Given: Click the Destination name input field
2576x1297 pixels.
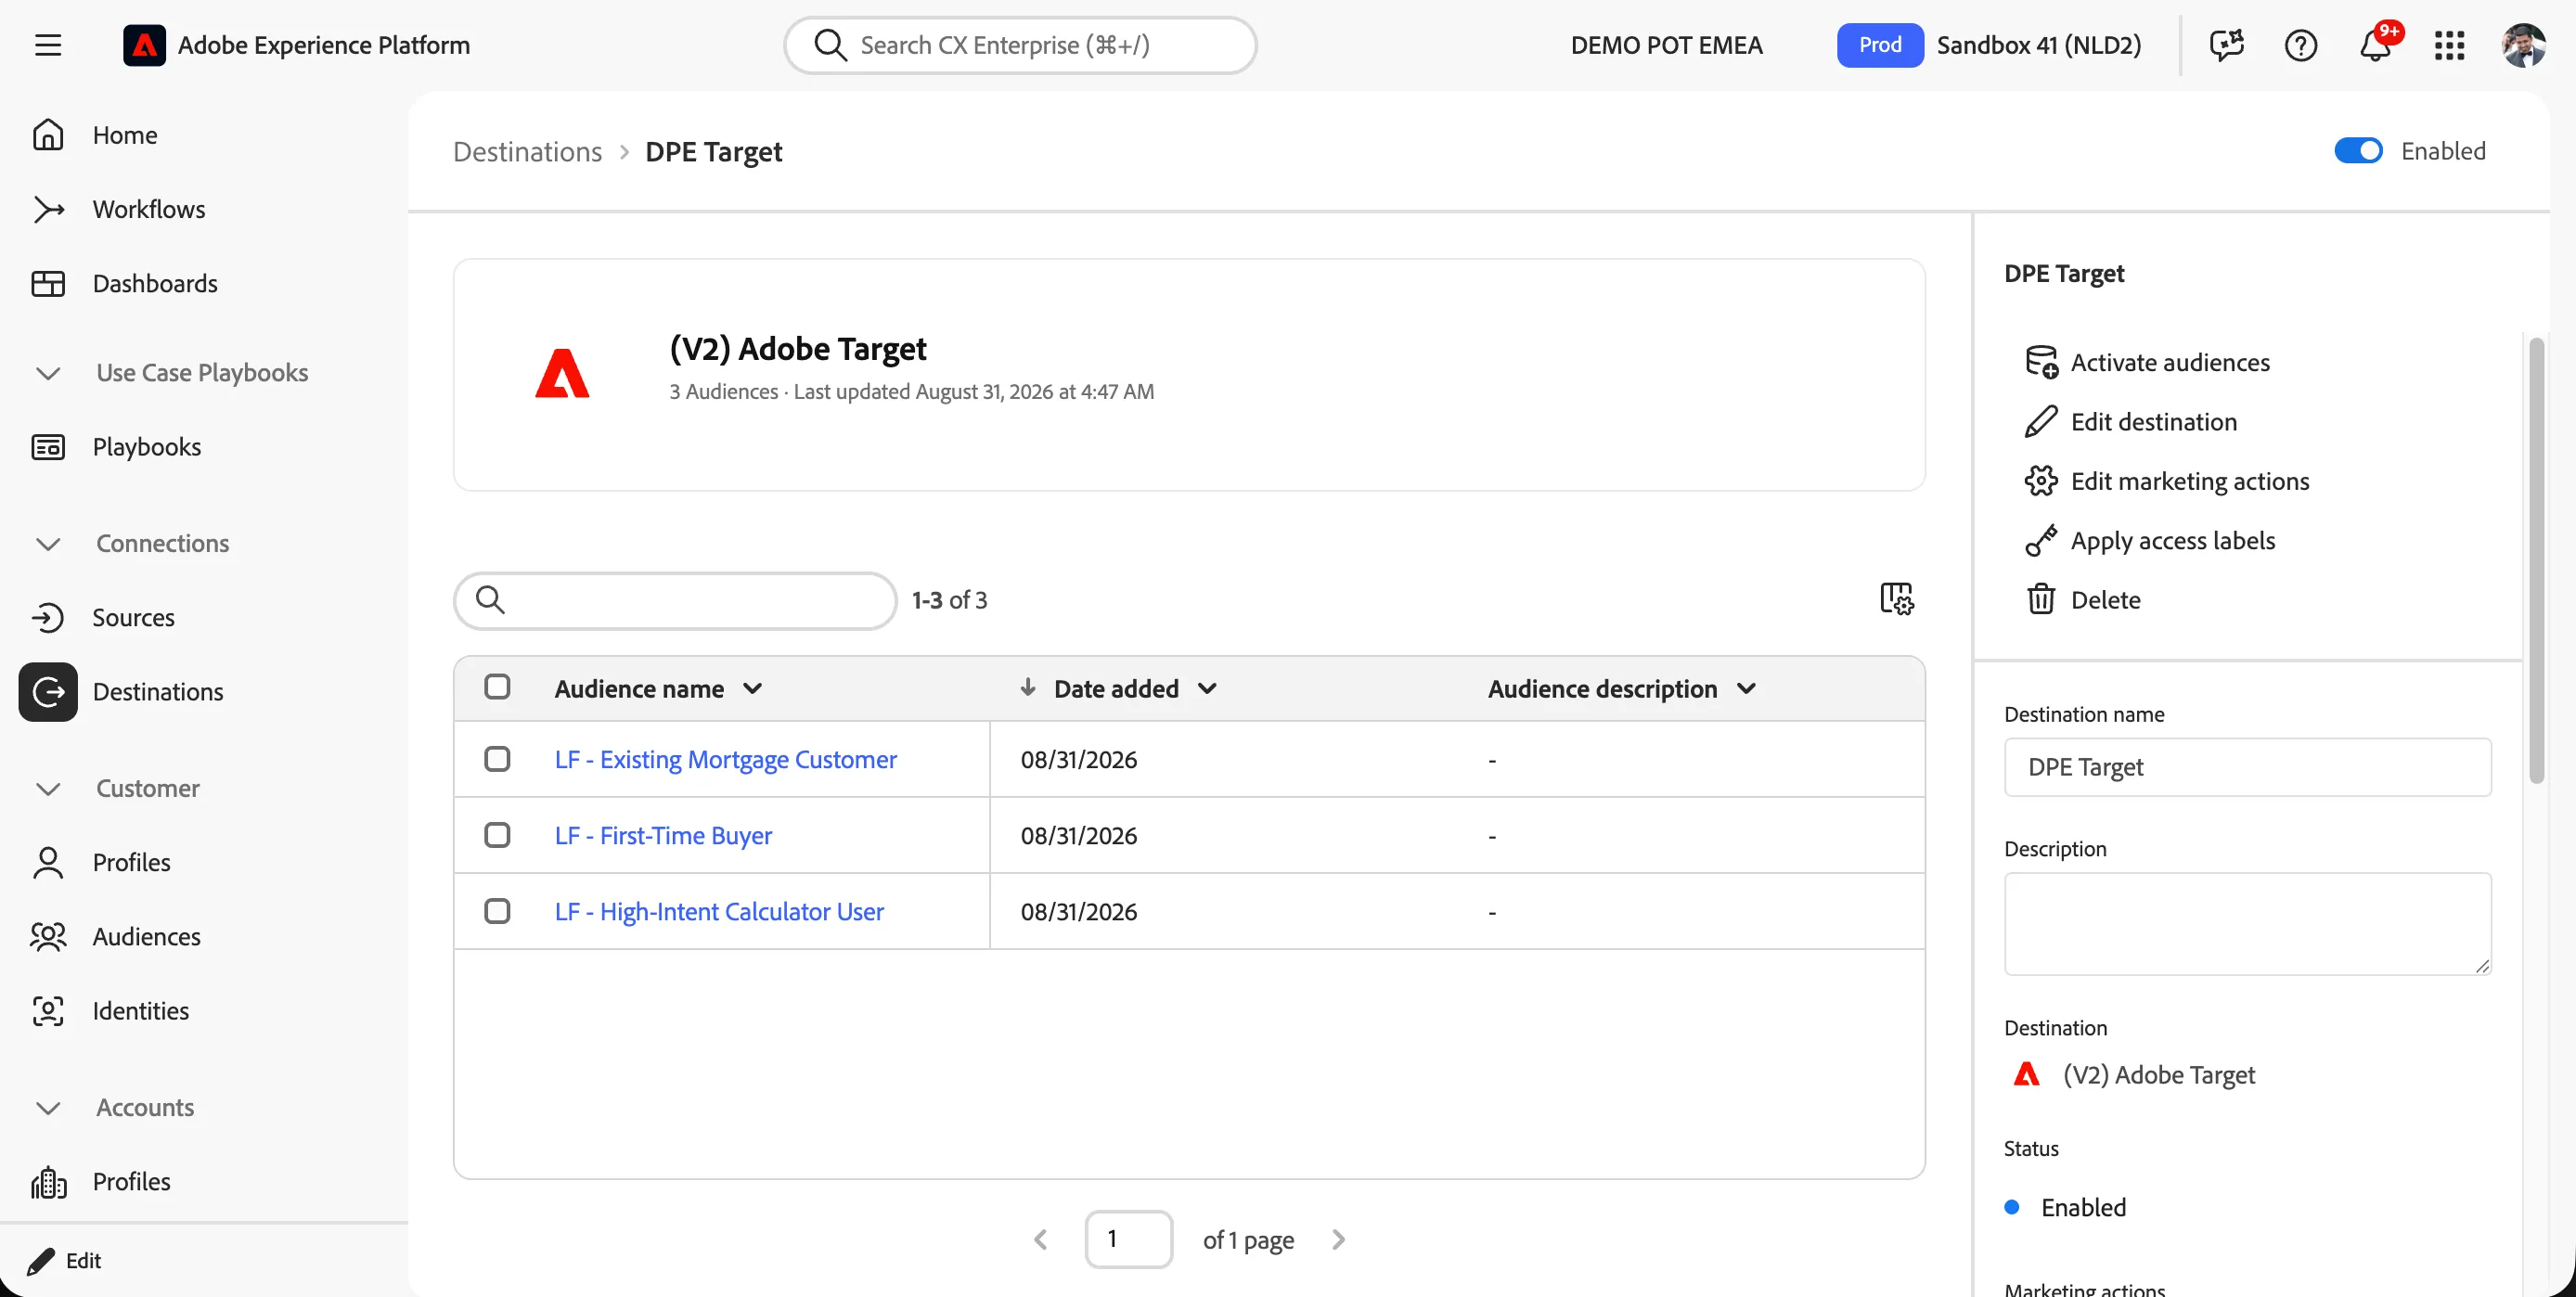Looking at the screenshot, I should pos(2247,767).
